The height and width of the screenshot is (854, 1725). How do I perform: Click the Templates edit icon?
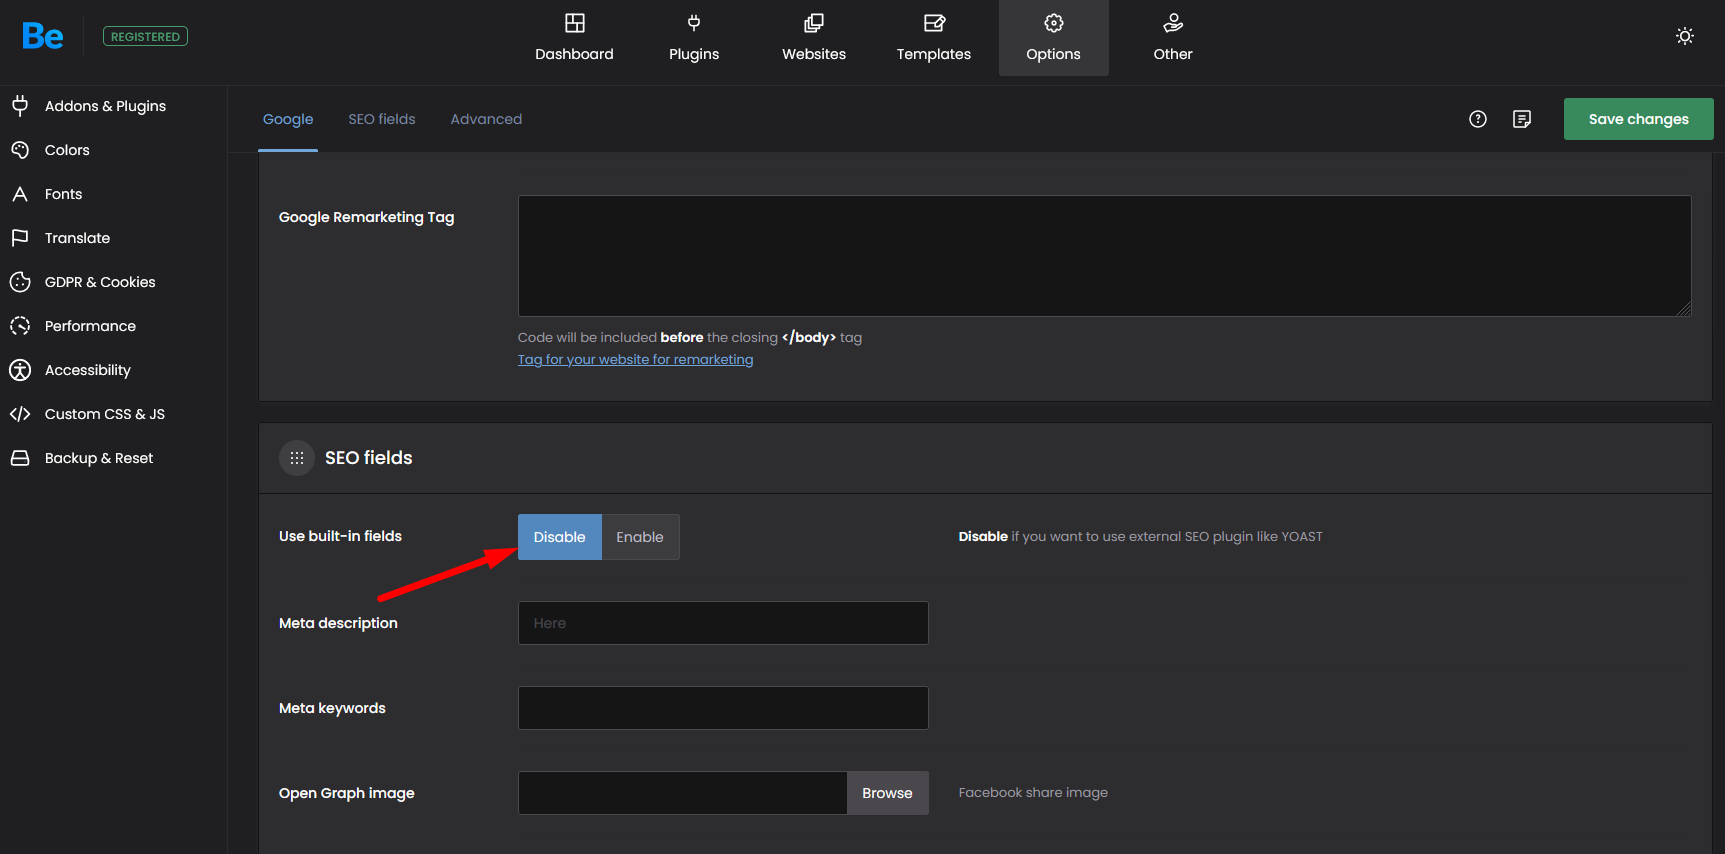pyautogui.click(x=935, y=23)
